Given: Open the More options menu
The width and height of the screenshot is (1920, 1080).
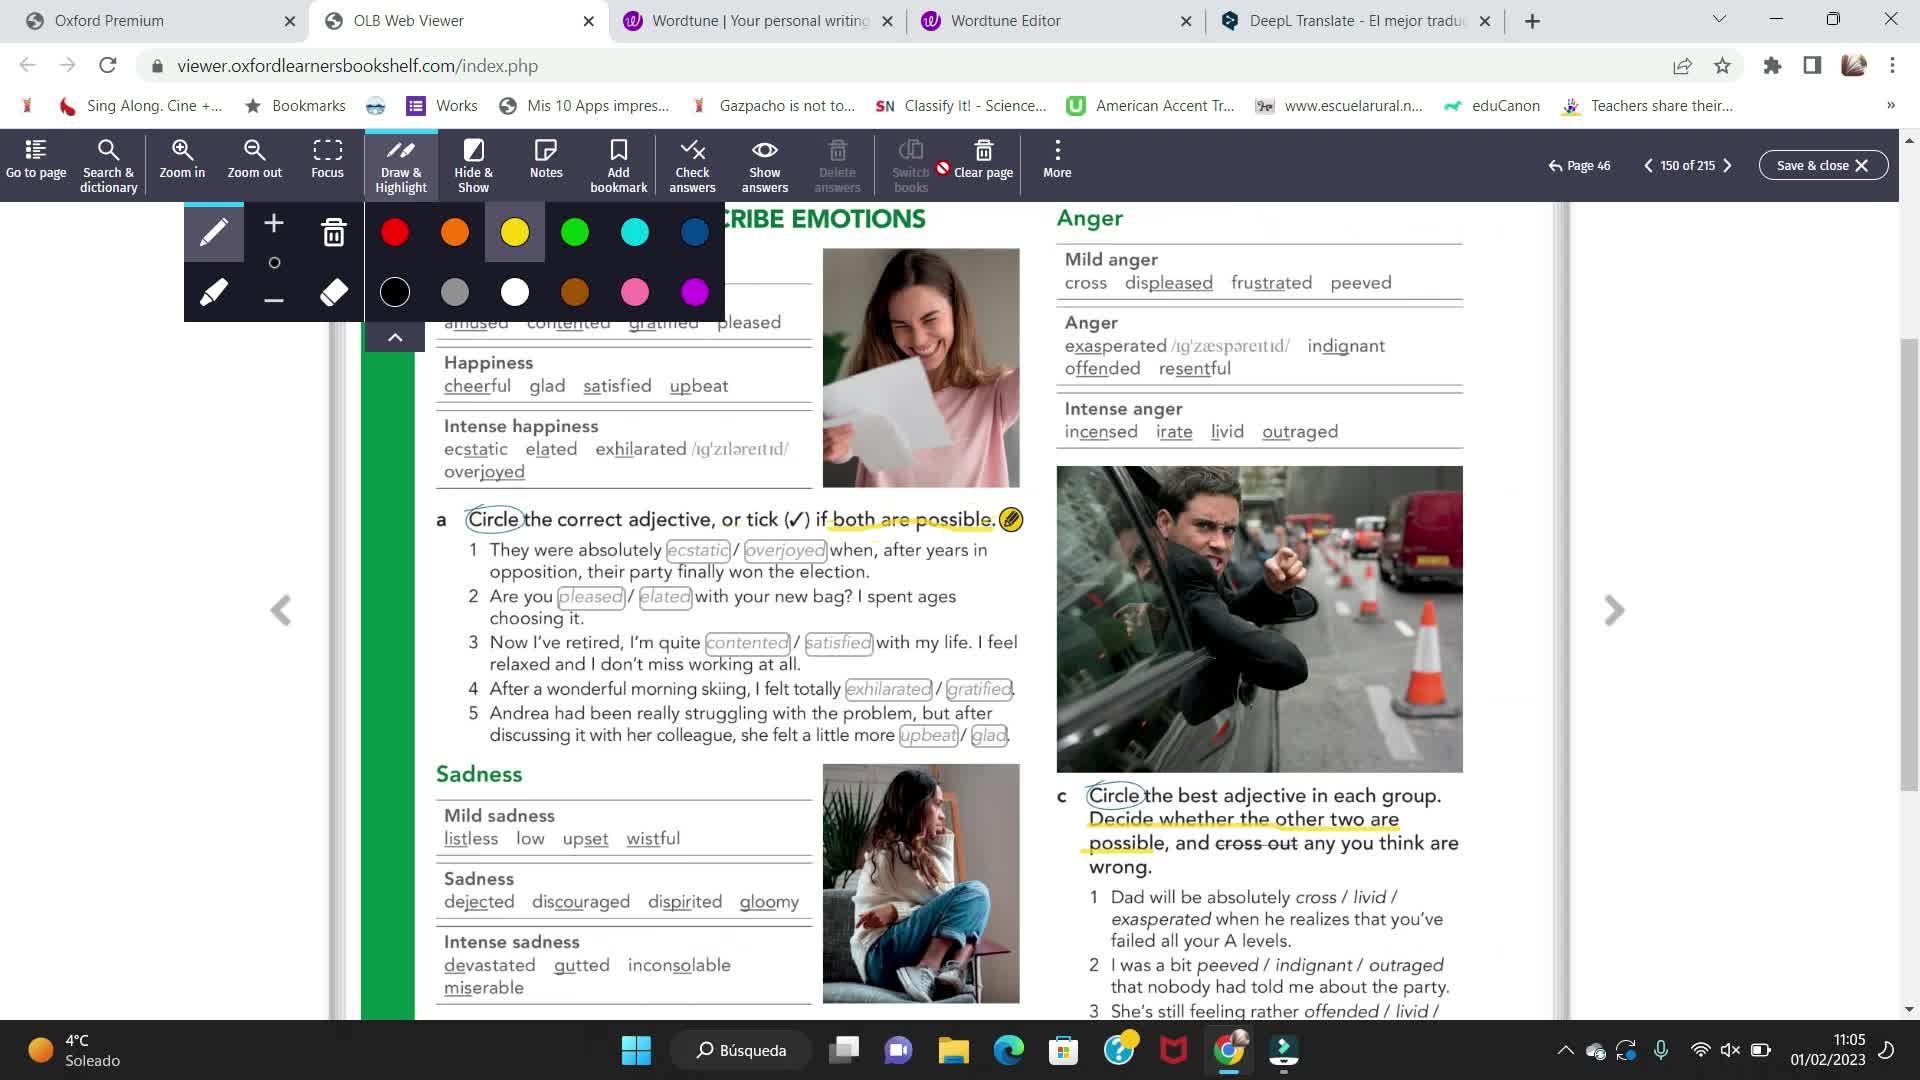Looking at the screenshot, I should [x=1057, y=160].
